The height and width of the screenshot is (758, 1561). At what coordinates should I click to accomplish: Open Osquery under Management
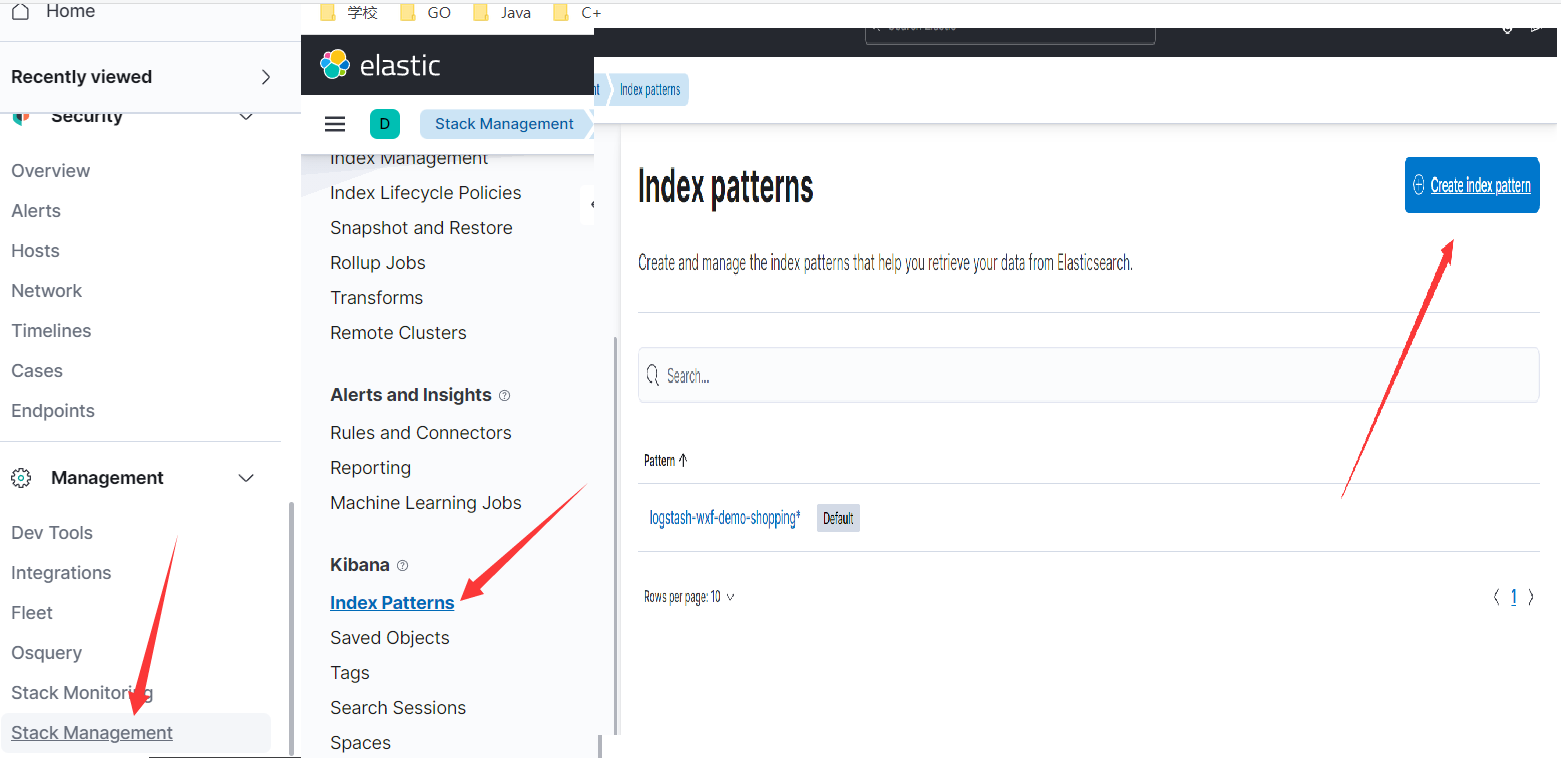[47, 653]
